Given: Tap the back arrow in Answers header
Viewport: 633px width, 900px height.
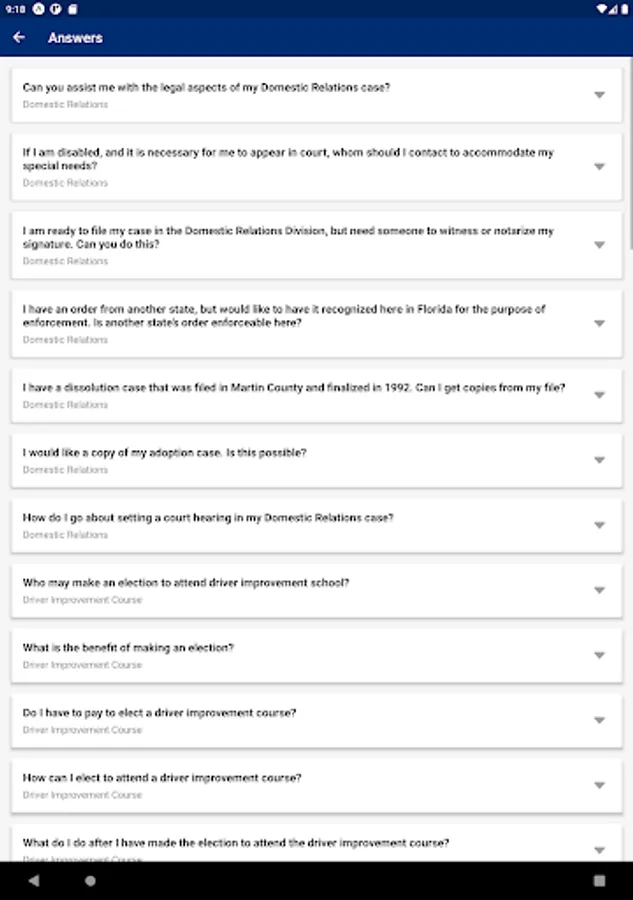Looking at the screenshot, I should [19, 38].
